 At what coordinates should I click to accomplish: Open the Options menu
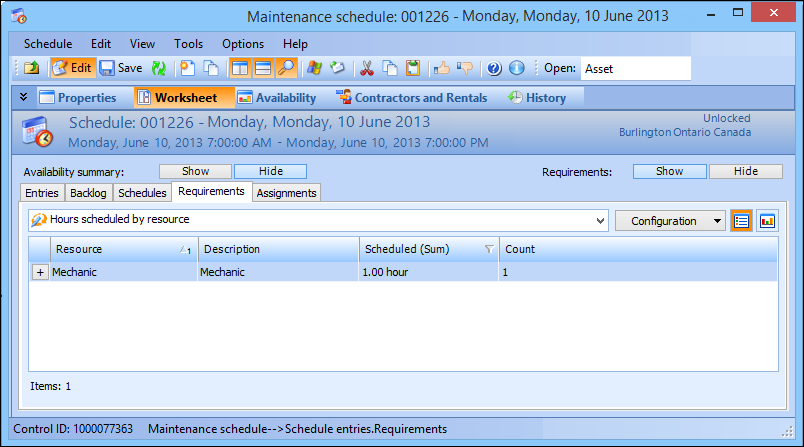tap(243, 44)
